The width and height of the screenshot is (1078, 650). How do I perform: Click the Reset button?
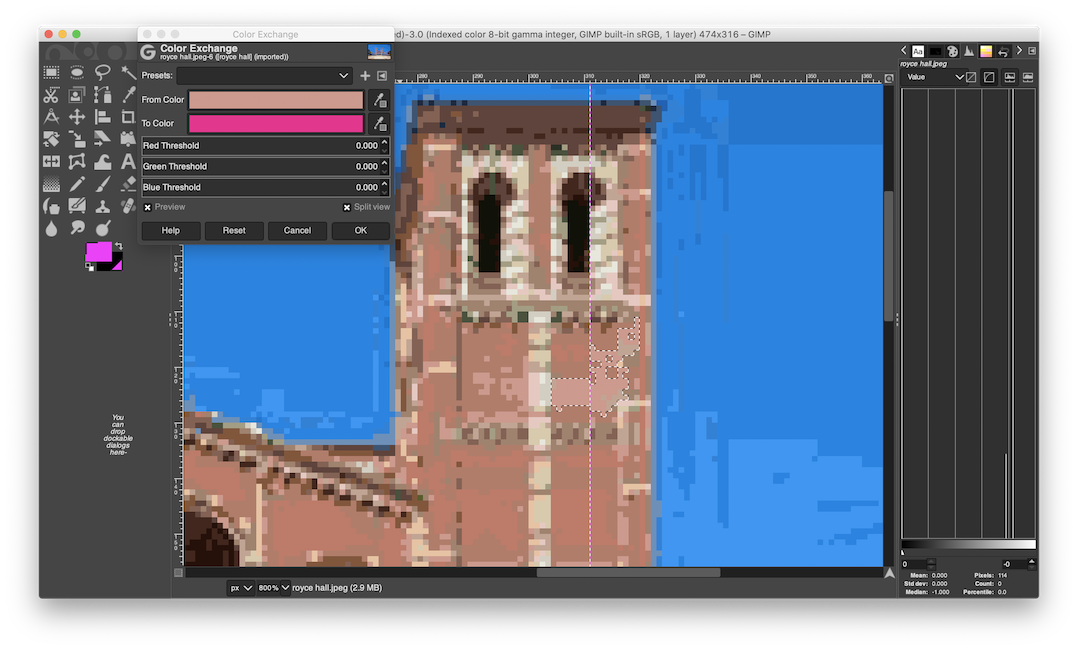234,230
